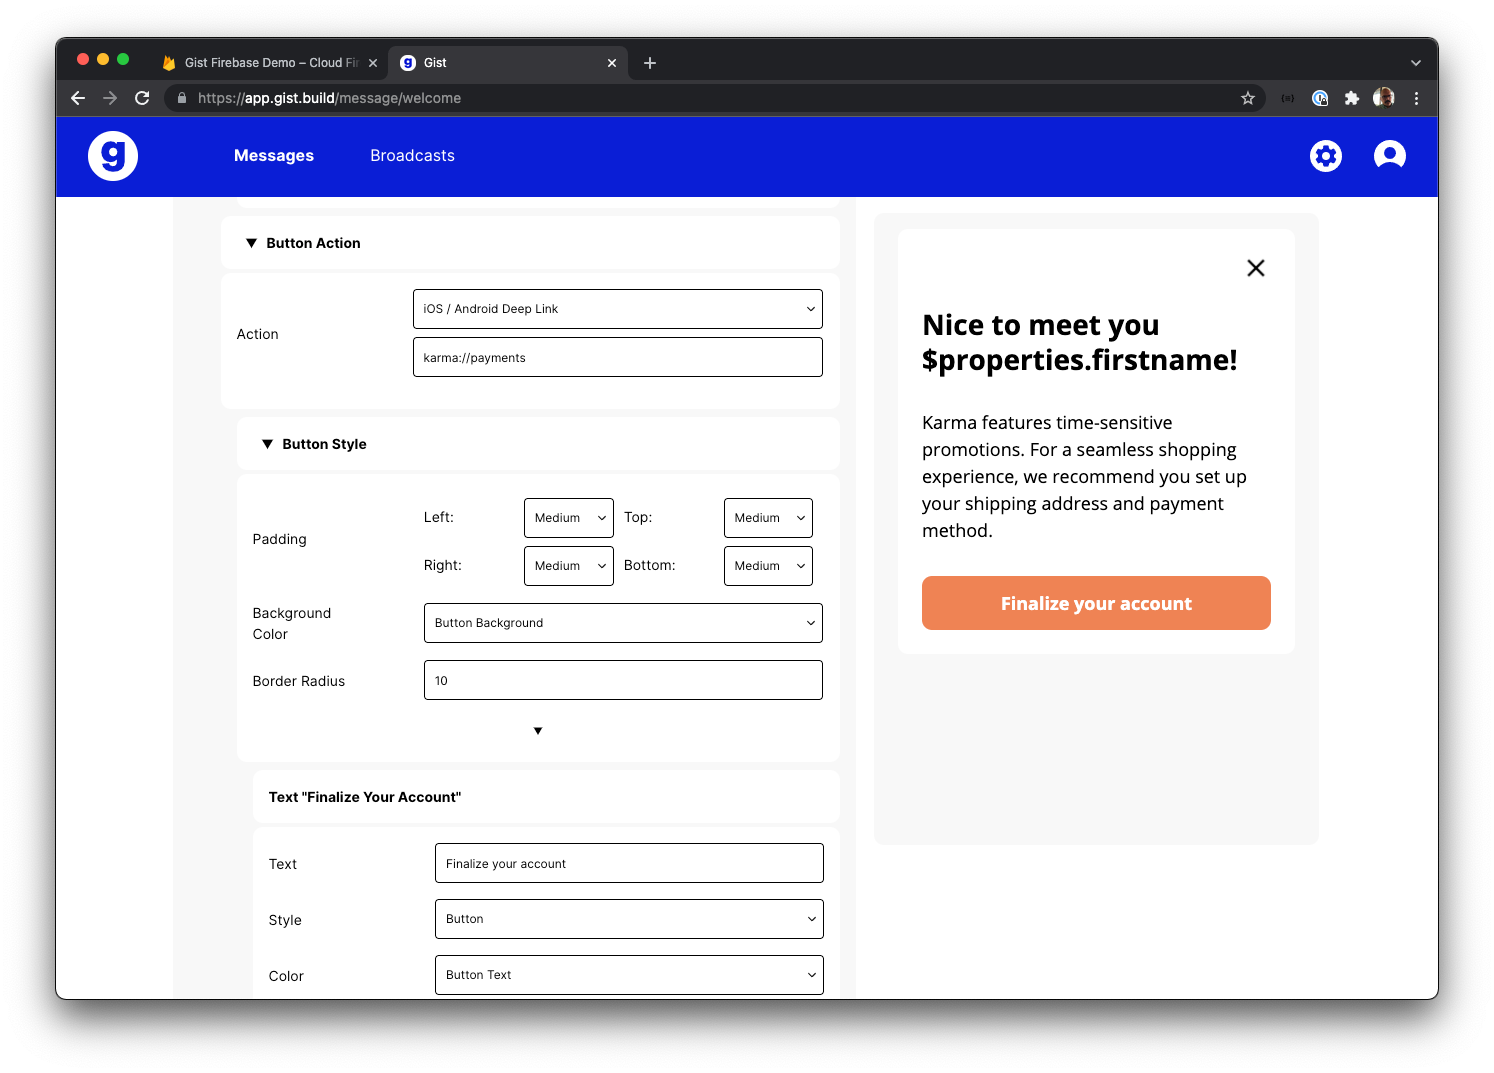Screen dimensions: 1494x1073
Task: Click the Background Color label
Action: [292, 623]
